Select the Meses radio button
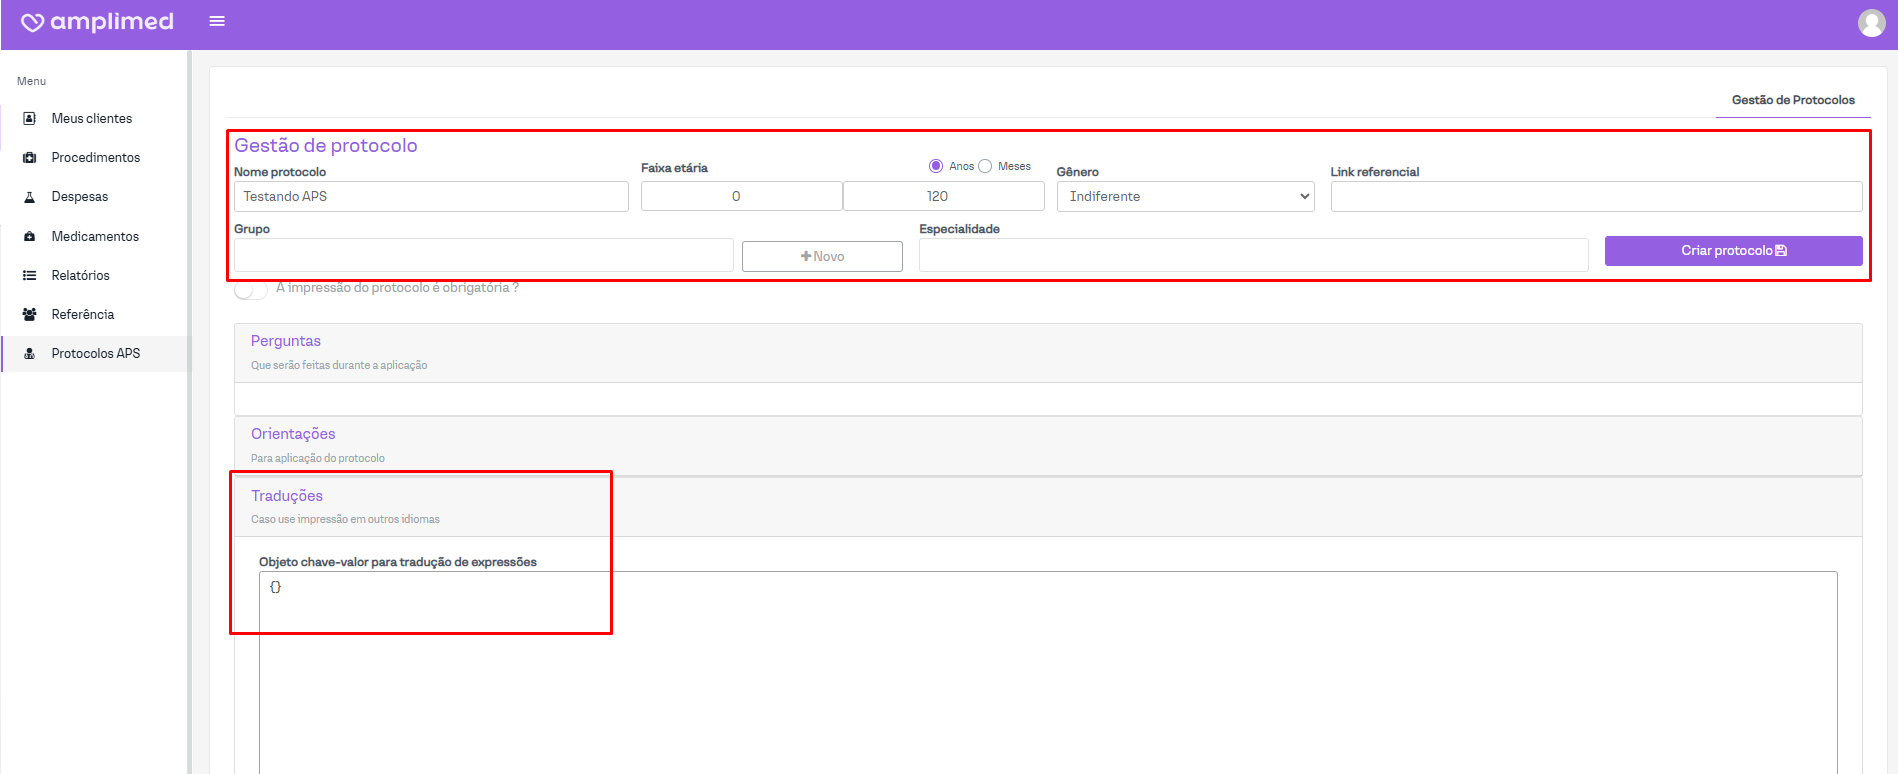 (985, 166)
